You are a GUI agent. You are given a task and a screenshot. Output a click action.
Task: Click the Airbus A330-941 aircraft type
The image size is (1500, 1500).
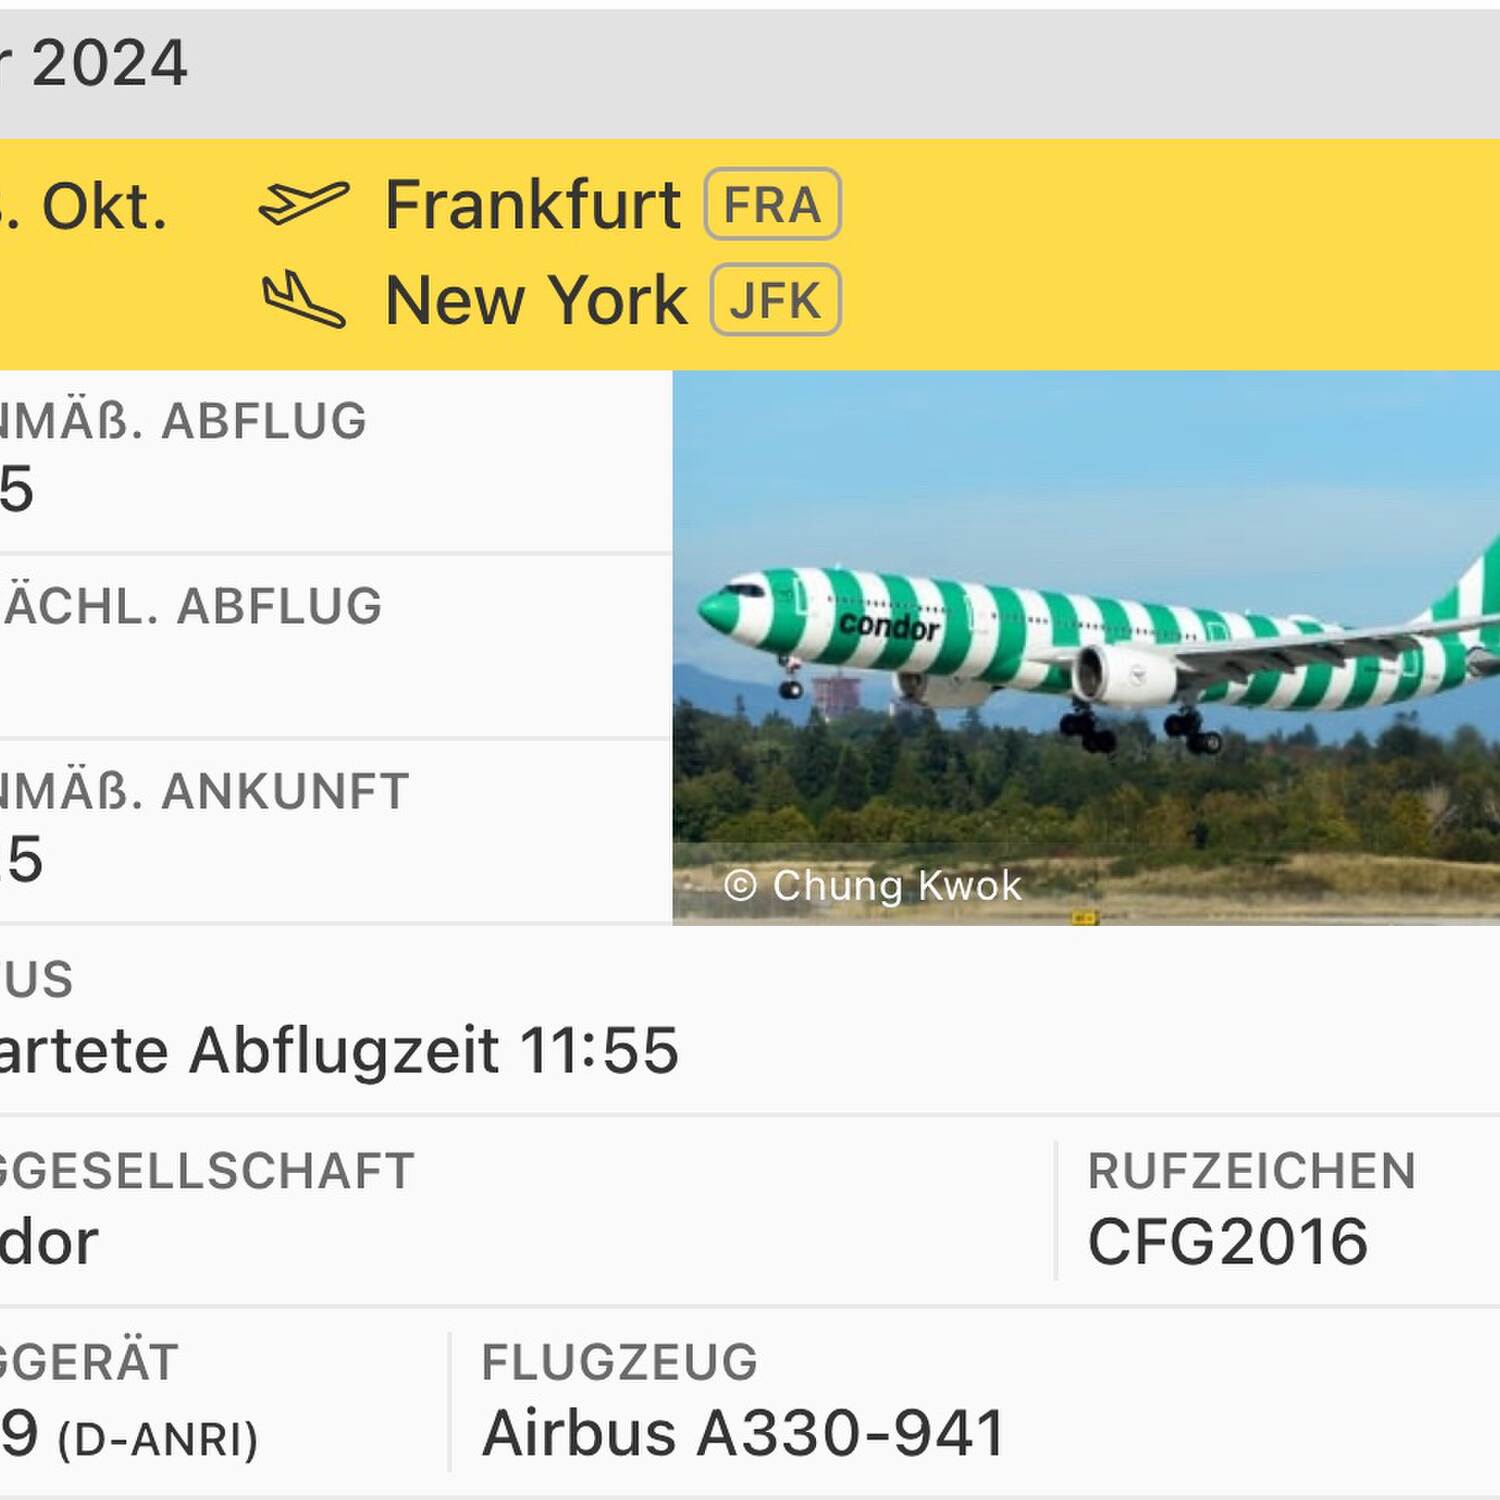click(743, 1432)
